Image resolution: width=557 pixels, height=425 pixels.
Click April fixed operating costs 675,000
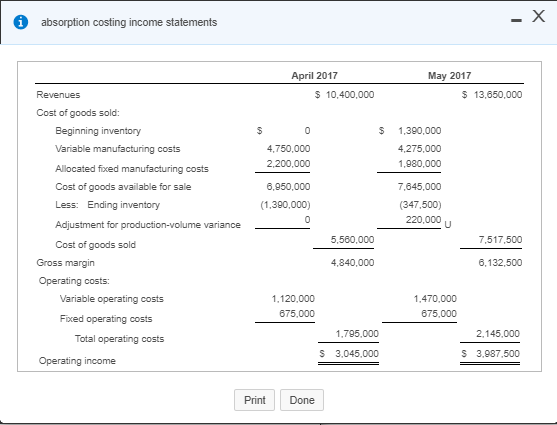[297, 314]
